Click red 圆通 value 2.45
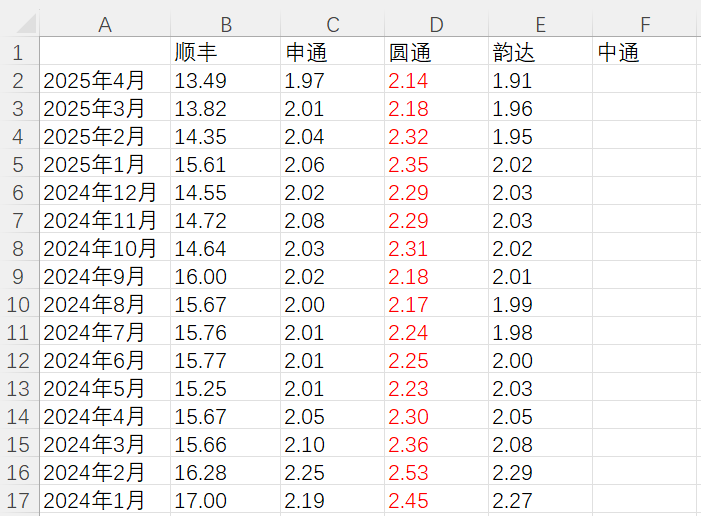This screenshot has width=701, height=516. coord(437,500)
